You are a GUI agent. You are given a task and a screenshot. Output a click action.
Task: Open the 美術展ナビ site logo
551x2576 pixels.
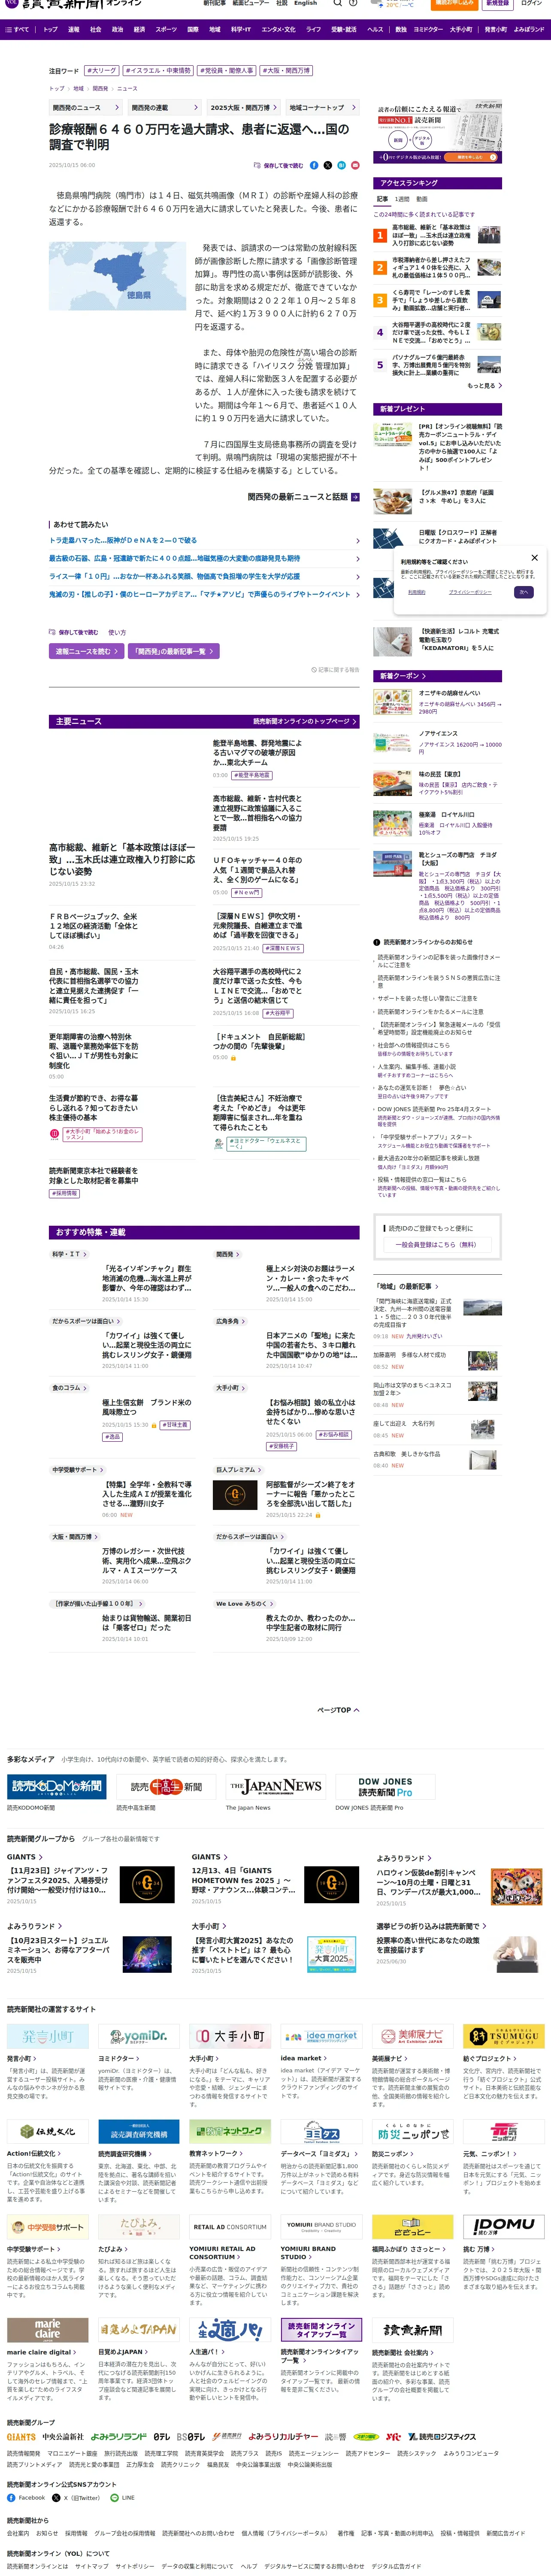(x=413, y=2036)
